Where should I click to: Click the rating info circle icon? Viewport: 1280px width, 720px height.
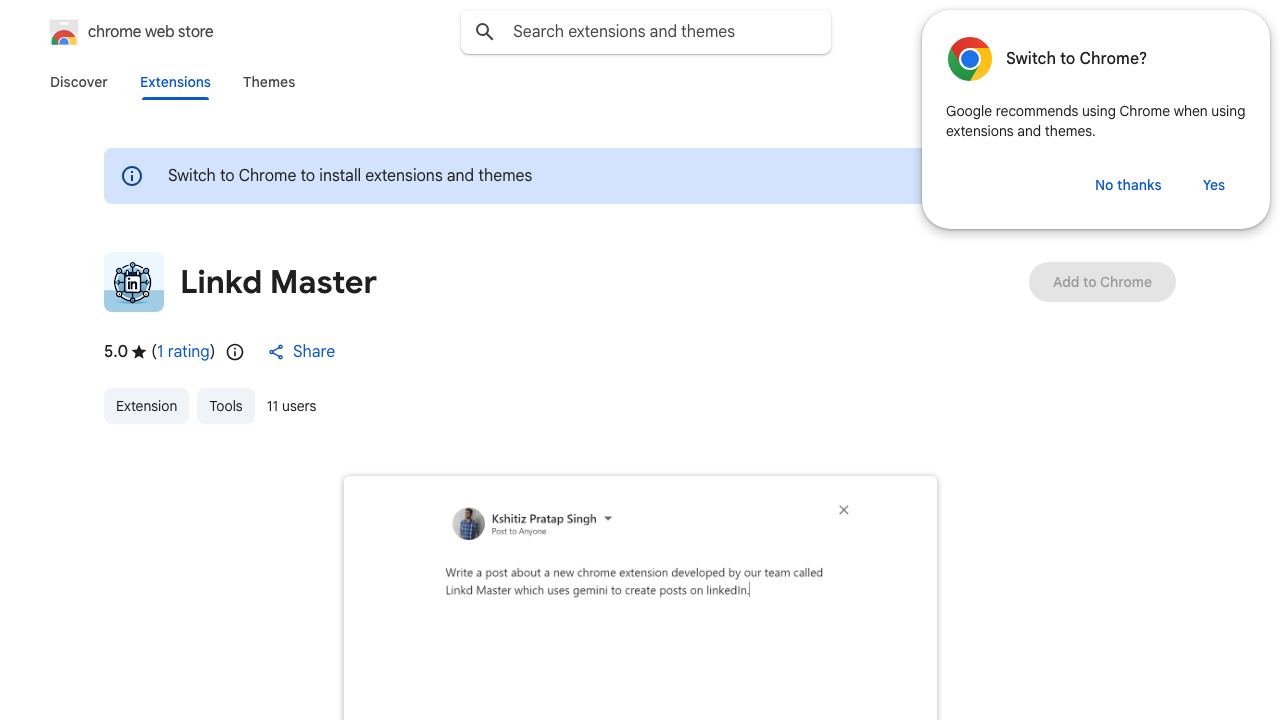pyautogui.click(x=235, y=352)
